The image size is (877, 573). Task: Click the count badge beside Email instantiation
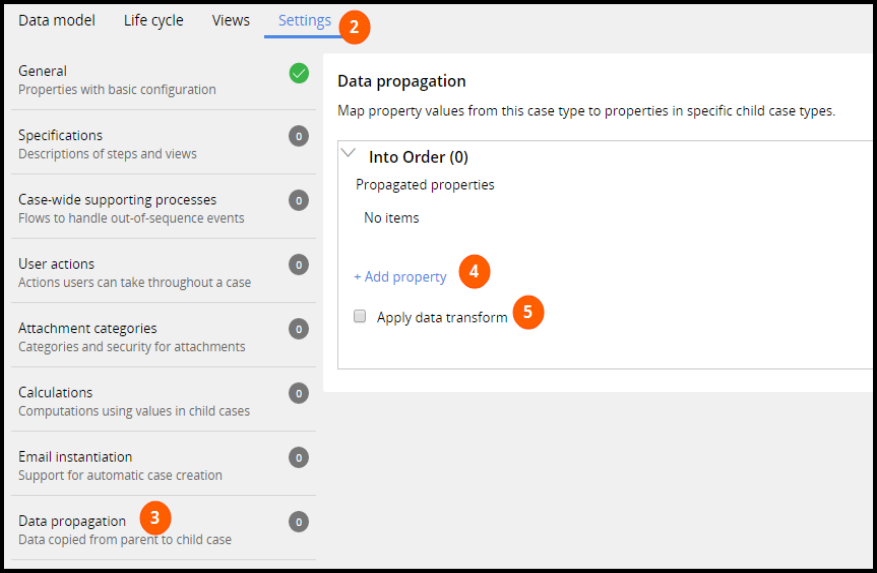tap(298, 457)
